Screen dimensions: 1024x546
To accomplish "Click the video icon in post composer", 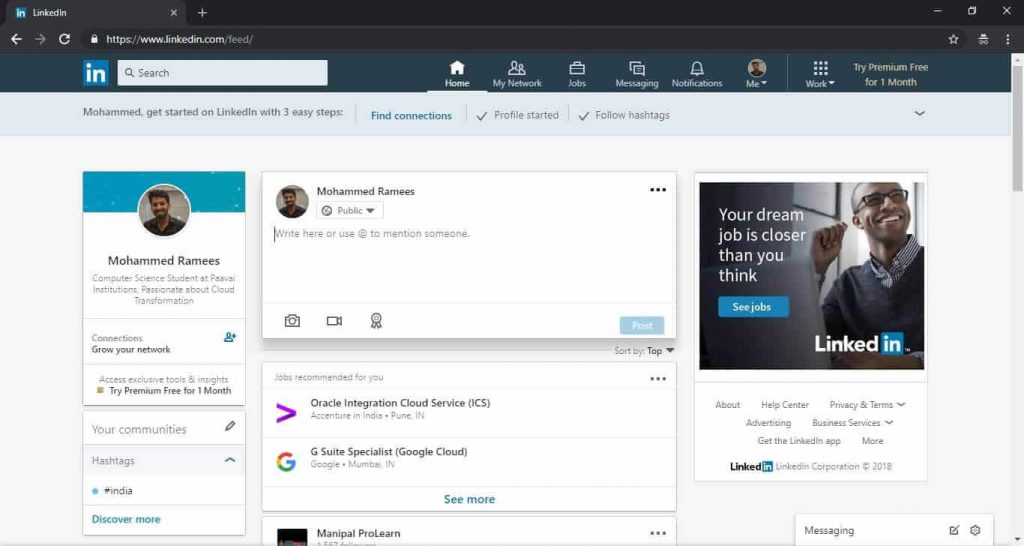I will tap(334, 321).
